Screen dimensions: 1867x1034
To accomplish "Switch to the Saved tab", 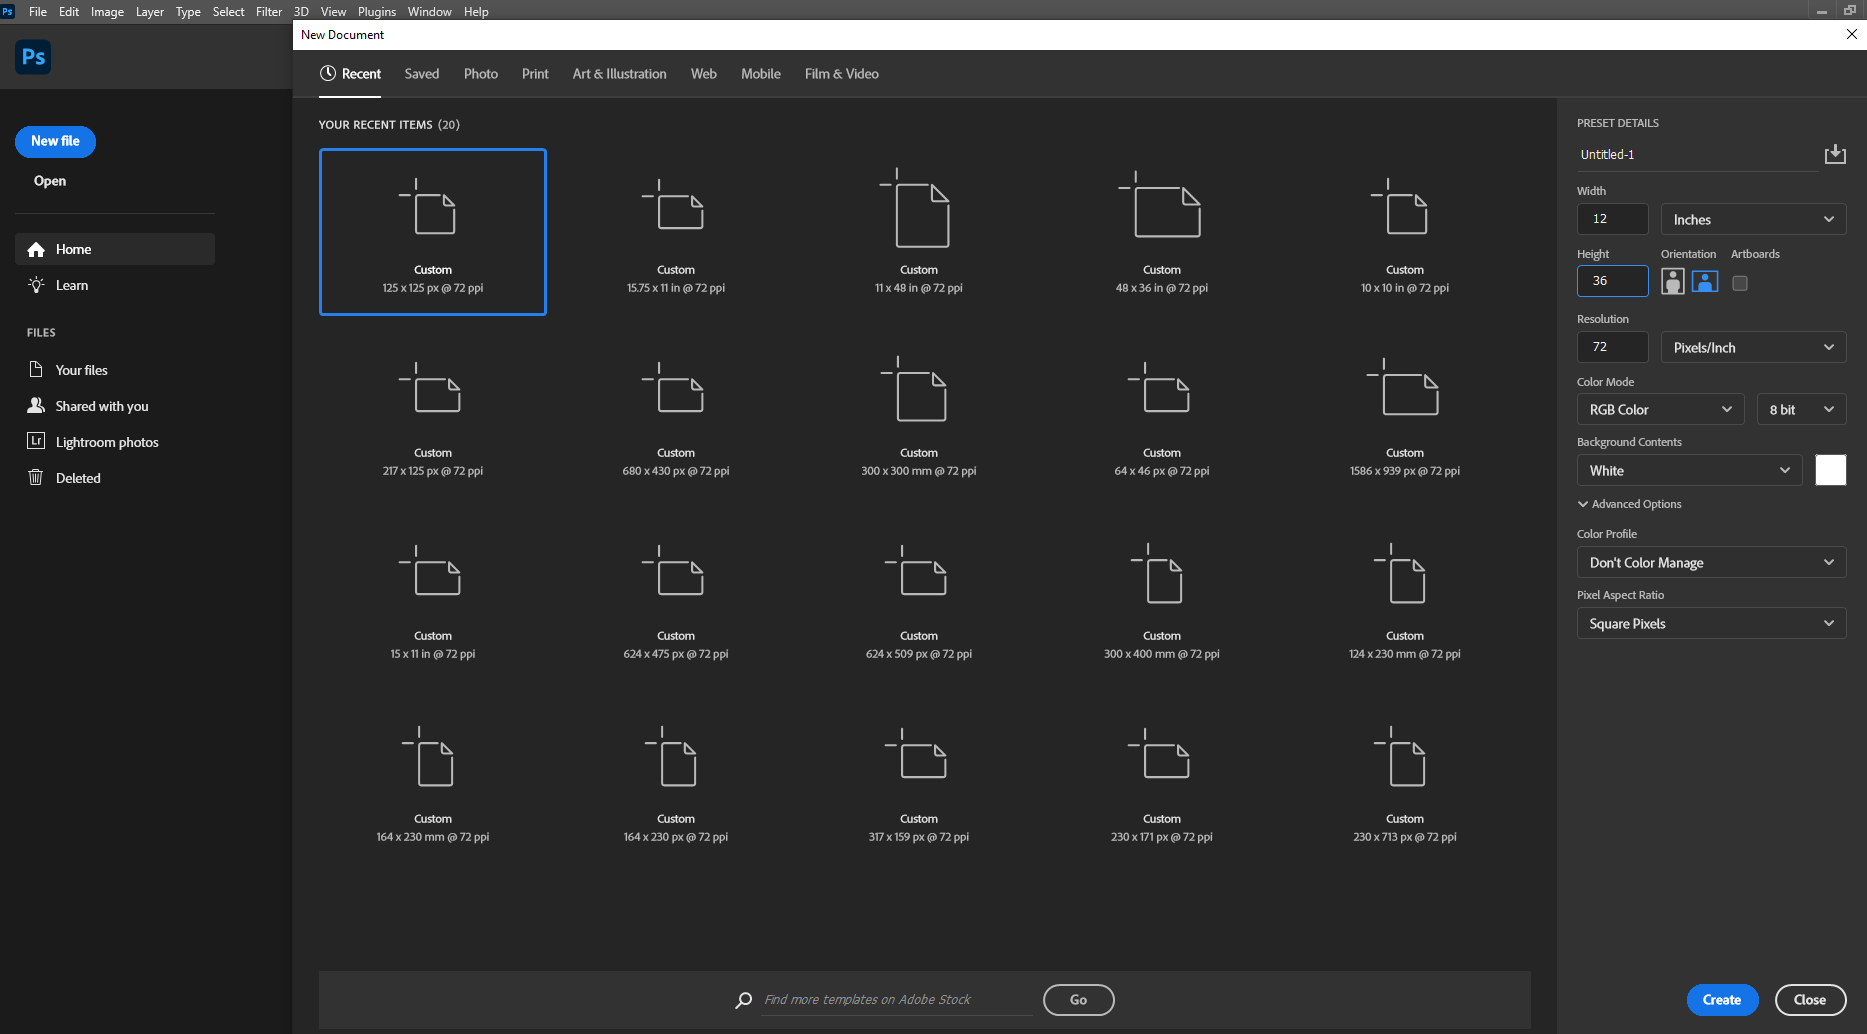I will tap(422, 74).
